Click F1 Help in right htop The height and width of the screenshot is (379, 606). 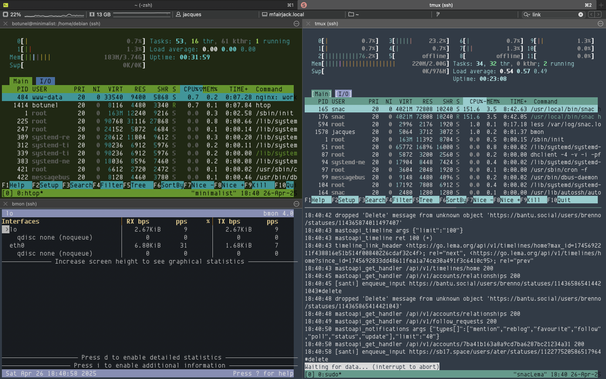click(x=318, y=200)
